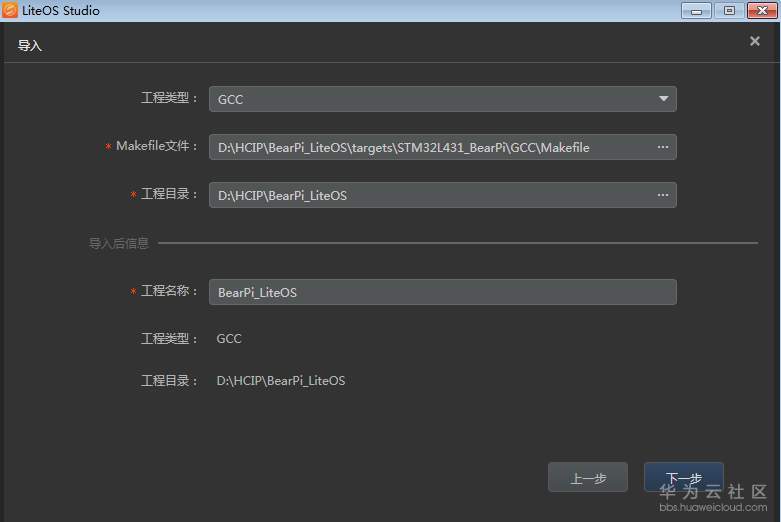Open the 工程类型 GCC dropdown
This screenshot has width=781, height=522.
click(442, 99)
